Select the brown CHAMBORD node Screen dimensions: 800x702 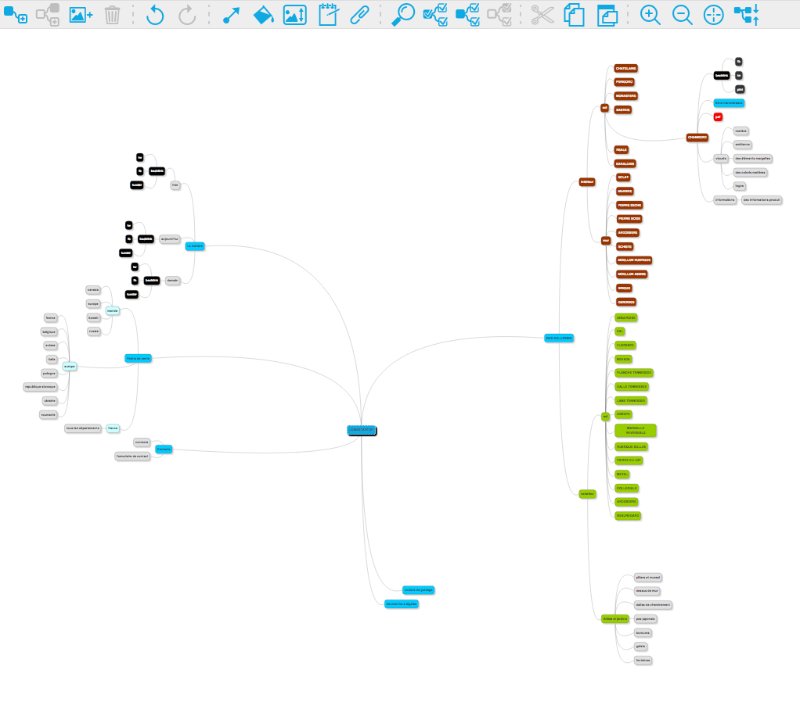[697, 137]
